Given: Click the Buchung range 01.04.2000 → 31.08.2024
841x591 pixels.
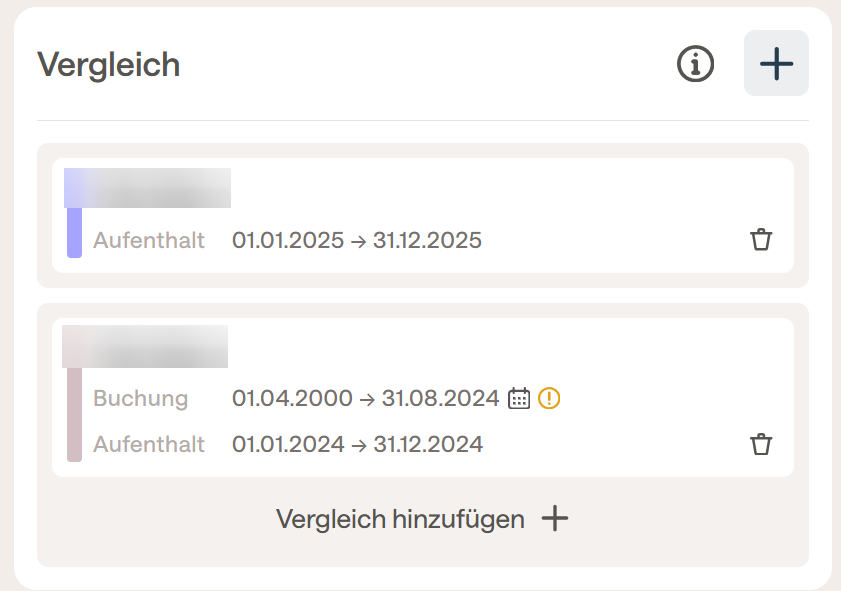Looking at the screenshot, I should [x=365, y=398].
